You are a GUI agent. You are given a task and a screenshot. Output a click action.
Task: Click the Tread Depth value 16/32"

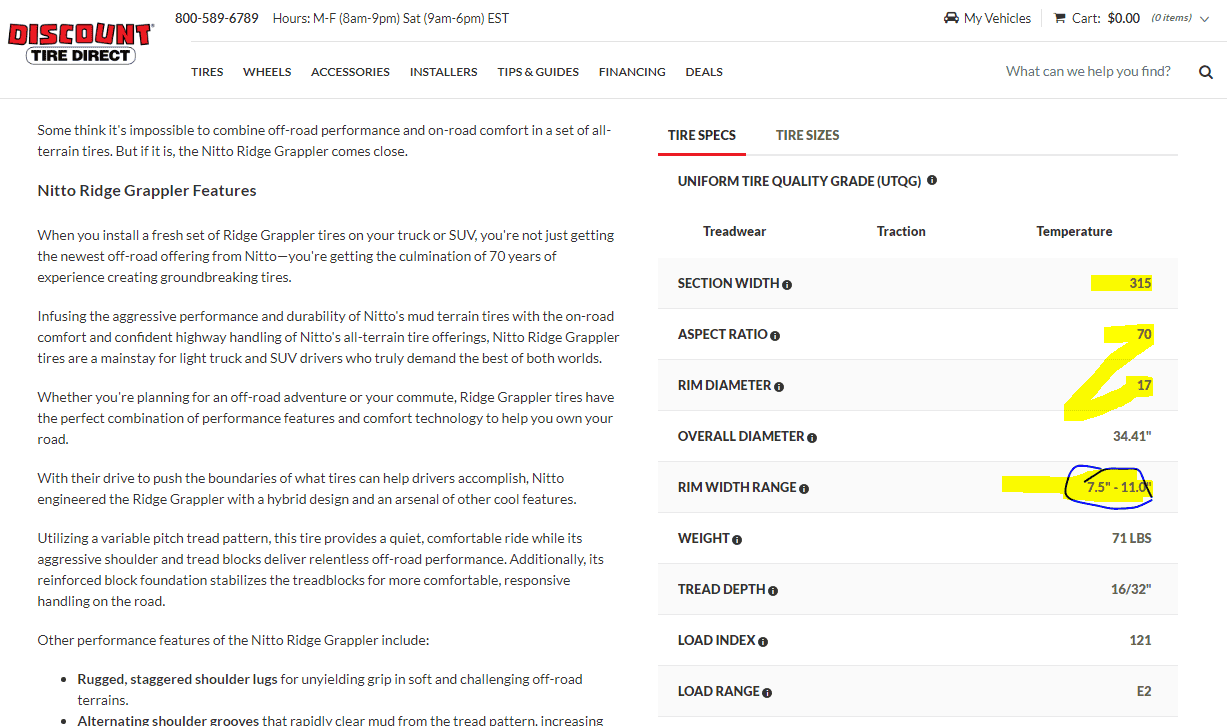[x=1131, y=589]
